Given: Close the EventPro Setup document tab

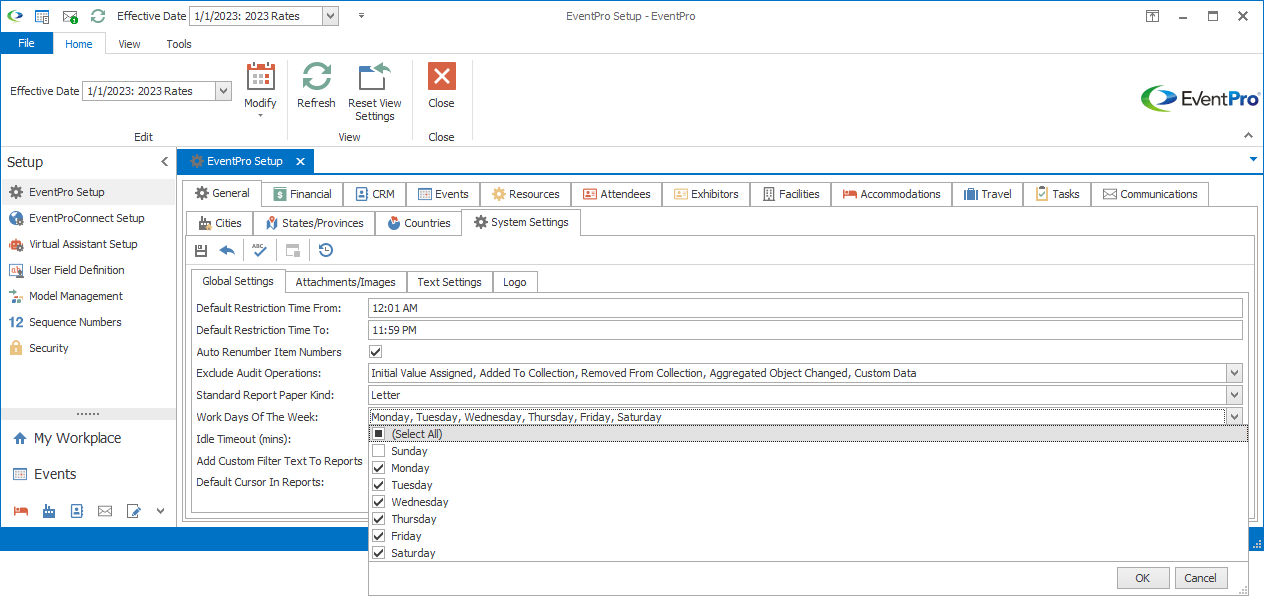Looking at the screenshot, I should coord(299,161).
